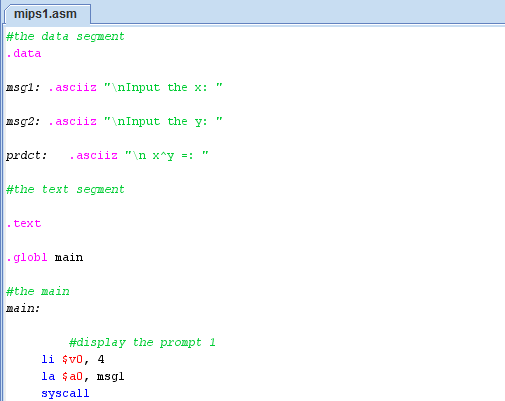The image size is (505, 401).
Task: Click the .asciiz directive on msg1 line
Action: (x=72, y=87)
